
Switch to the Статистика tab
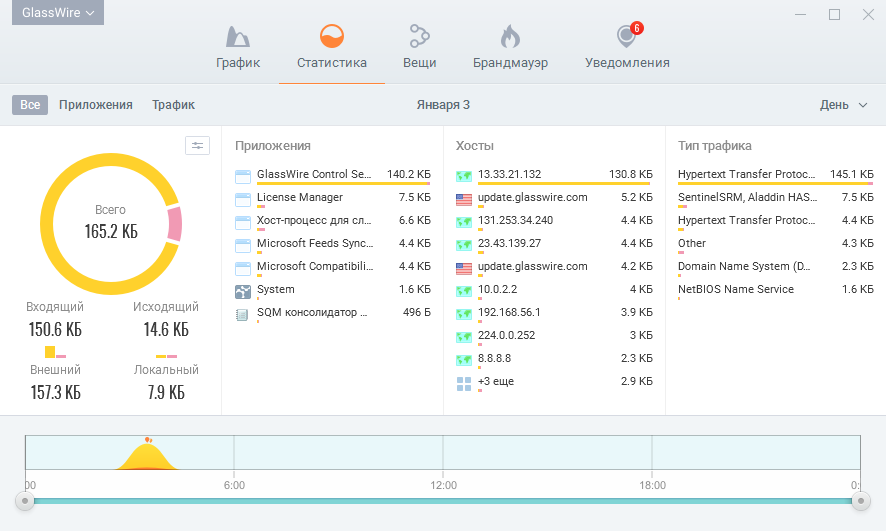(x=332, y=46)
